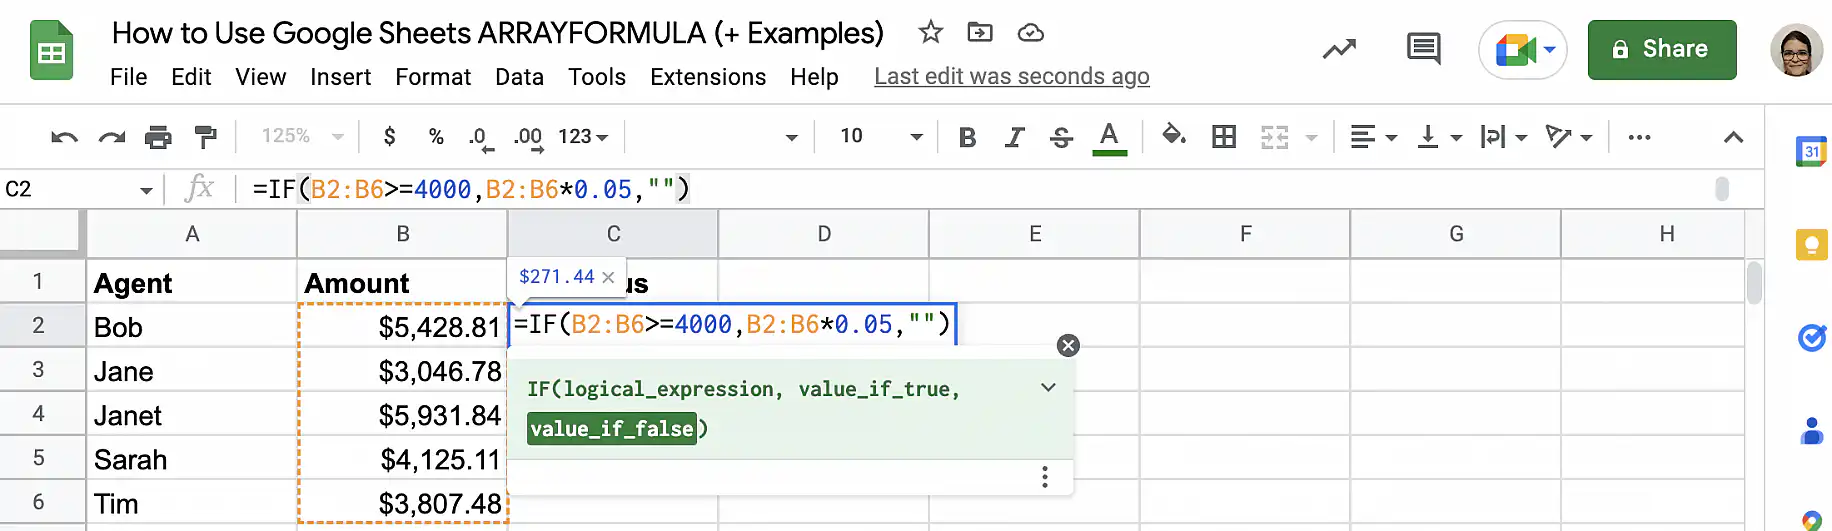This screenshot has height=531, width=1832.
Task: Open the View menu
Action: point(260,77)
